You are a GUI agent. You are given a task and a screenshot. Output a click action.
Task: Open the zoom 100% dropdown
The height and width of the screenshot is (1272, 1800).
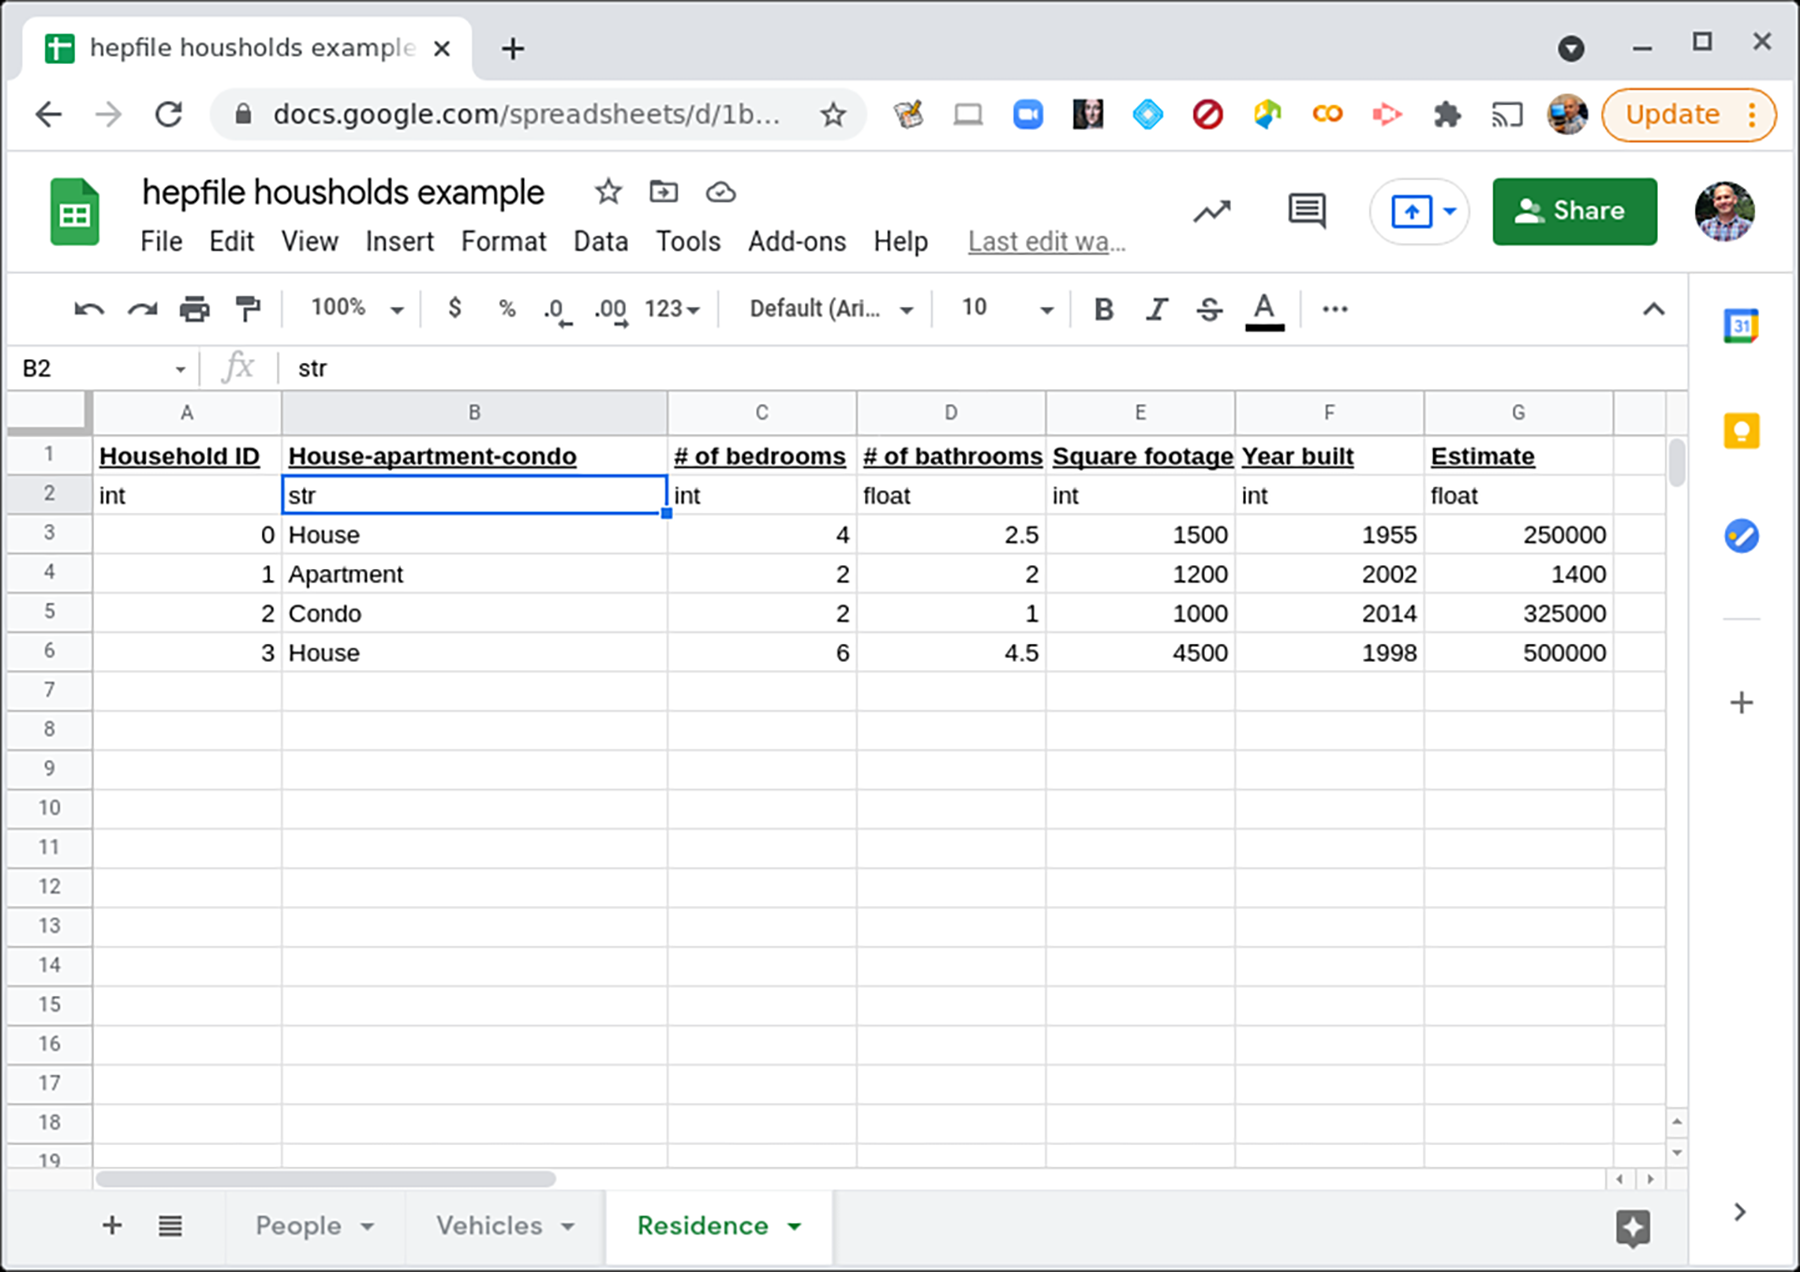point(357,308)
